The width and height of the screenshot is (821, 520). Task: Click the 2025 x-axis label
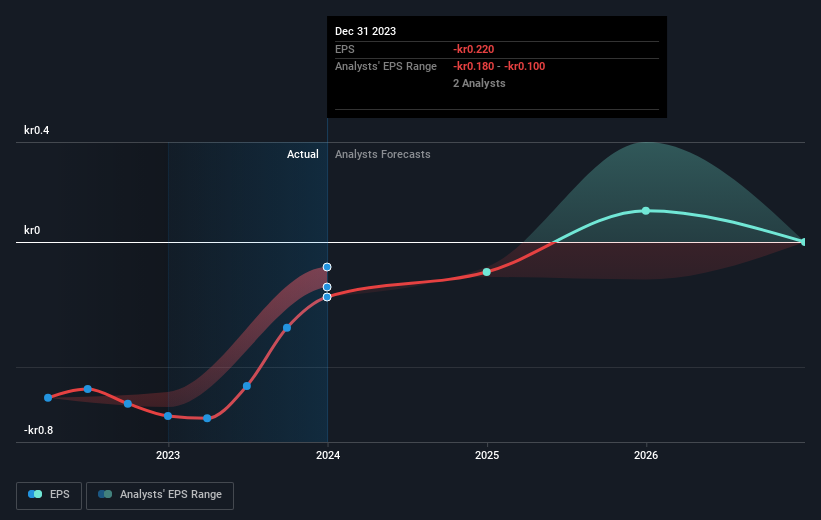pos(487,455)
